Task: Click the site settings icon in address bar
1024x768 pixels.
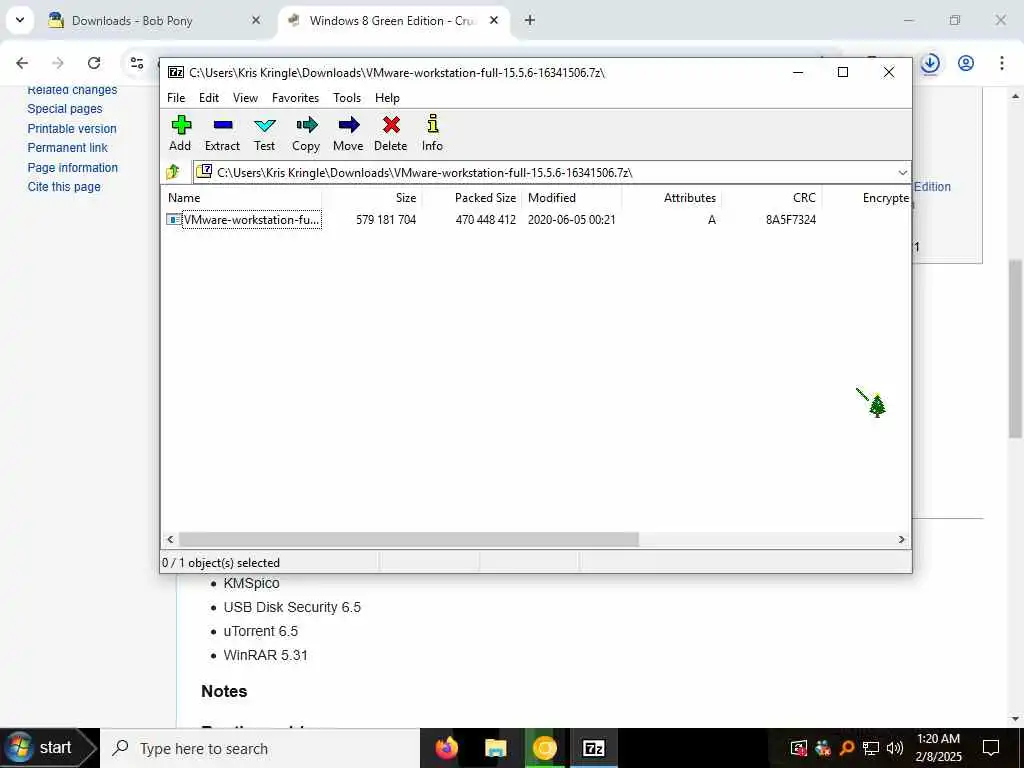Action: click(x=137, y=63)
